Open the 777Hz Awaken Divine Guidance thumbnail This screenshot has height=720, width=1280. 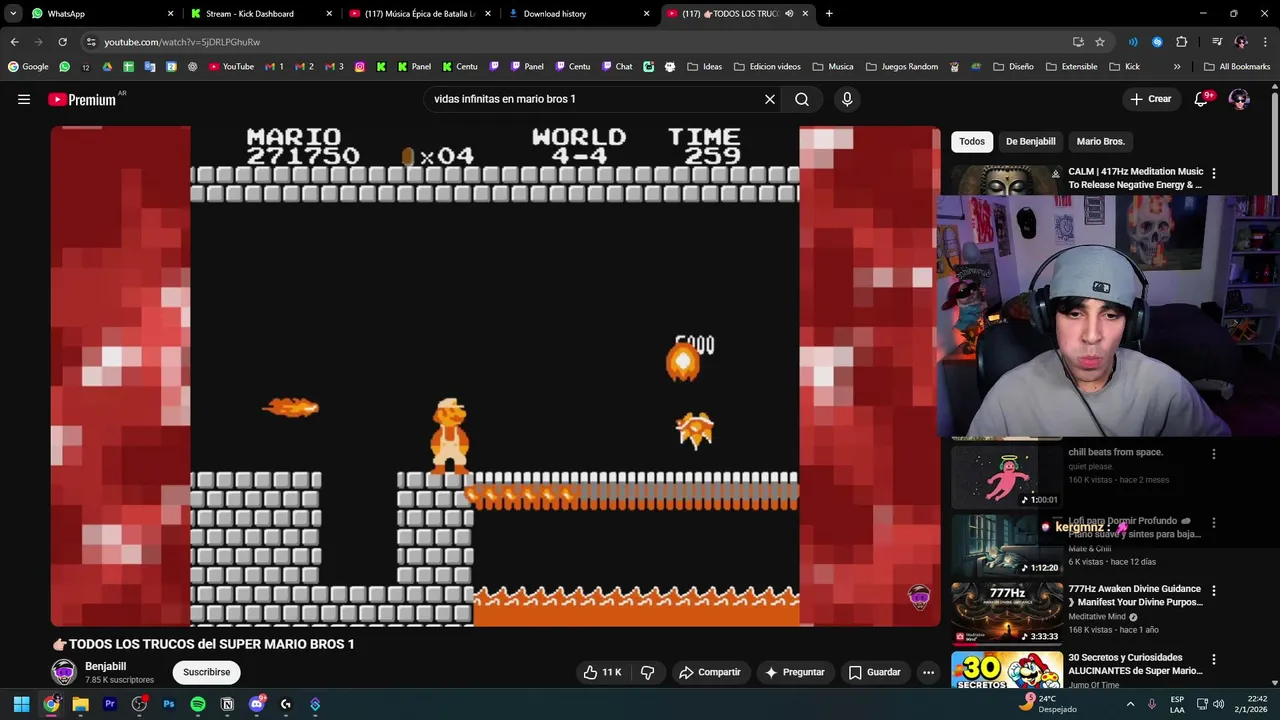[x=1007, y=613]
